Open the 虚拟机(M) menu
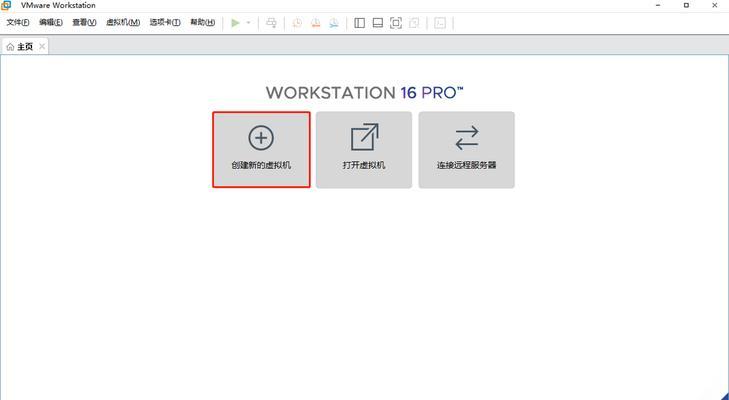 point(123,22)
